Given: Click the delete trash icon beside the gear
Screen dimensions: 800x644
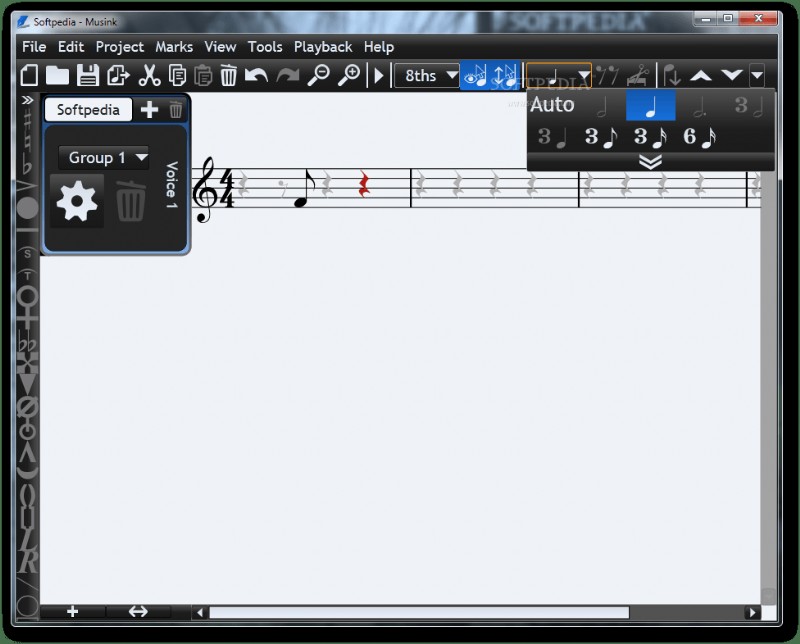Looking at the screenshot, I should point(132,199).
